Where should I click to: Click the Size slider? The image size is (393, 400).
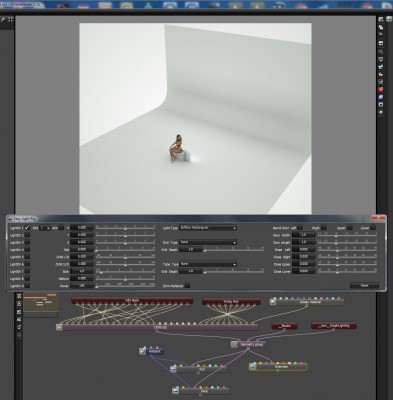(126, 271)
